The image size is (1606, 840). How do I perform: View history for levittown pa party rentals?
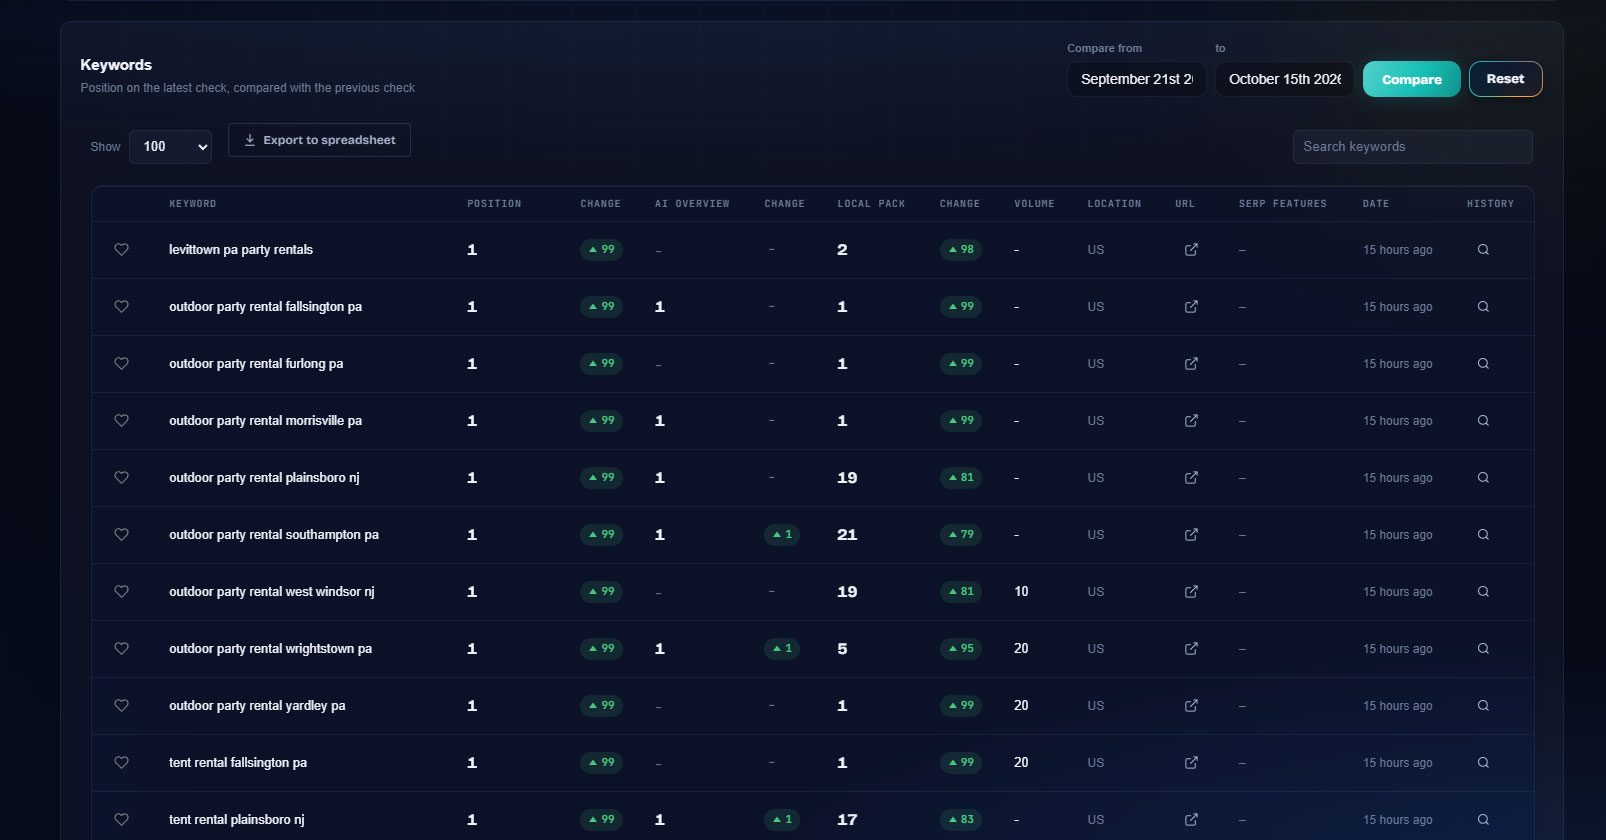tap(1483, 250)
